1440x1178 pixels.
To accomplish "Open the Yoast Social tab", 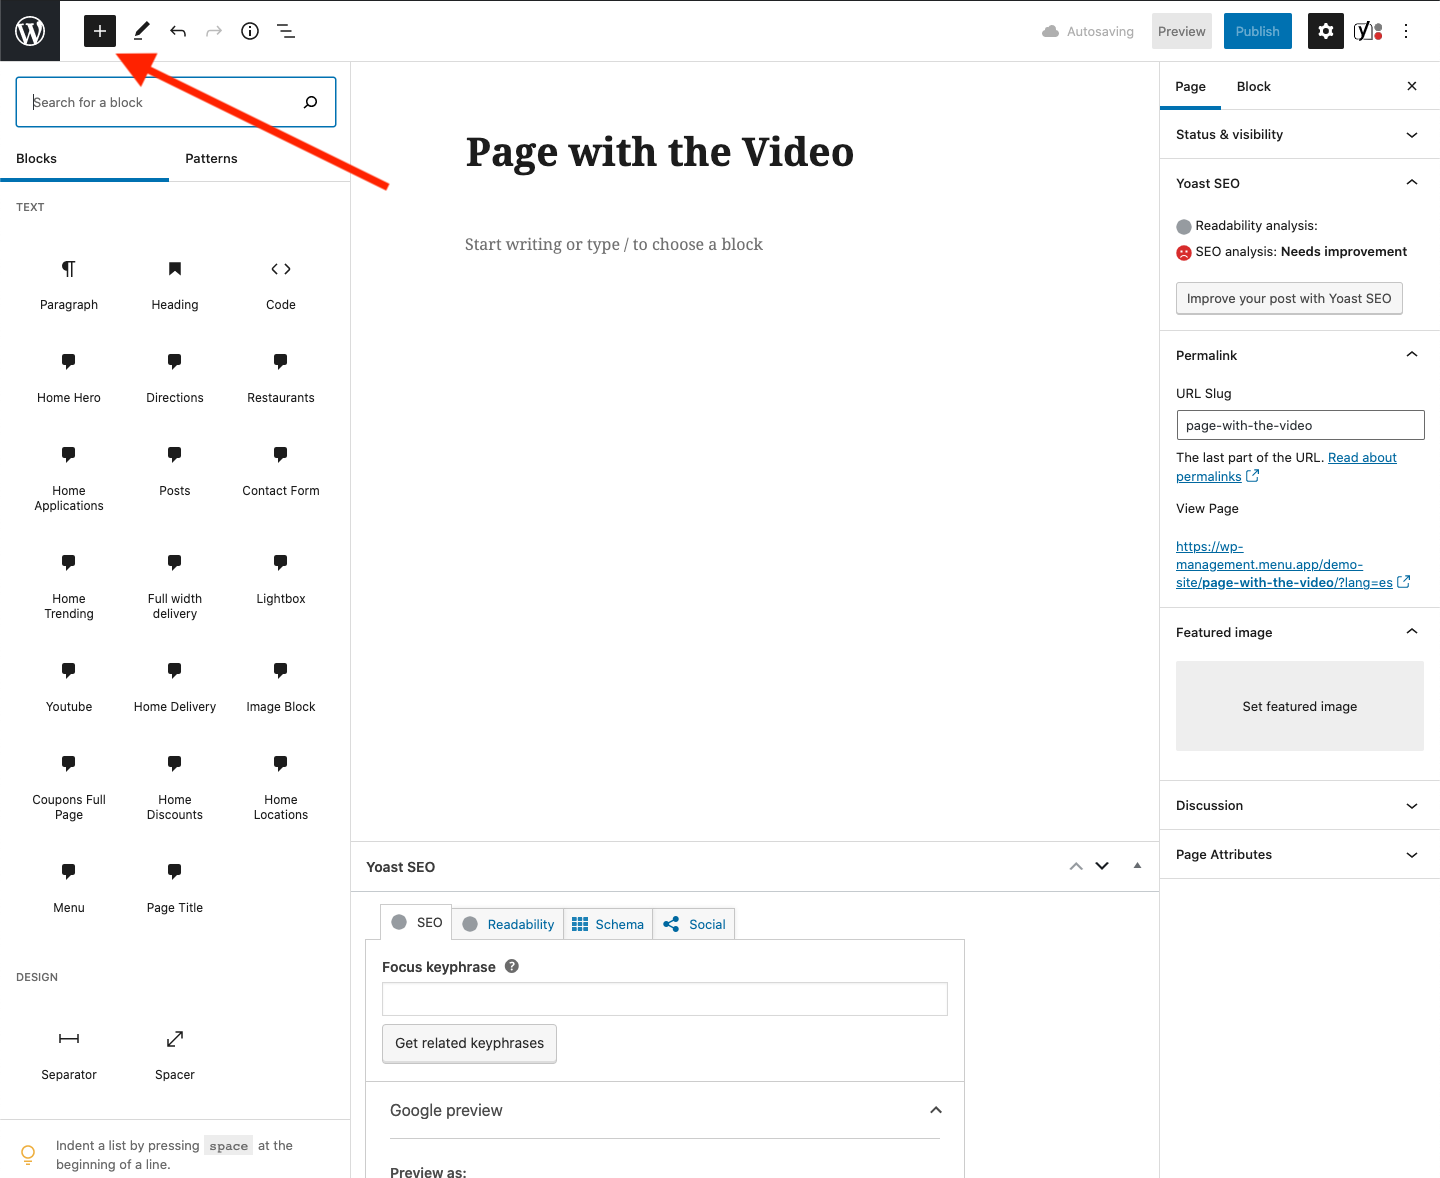I will [694, 924].
